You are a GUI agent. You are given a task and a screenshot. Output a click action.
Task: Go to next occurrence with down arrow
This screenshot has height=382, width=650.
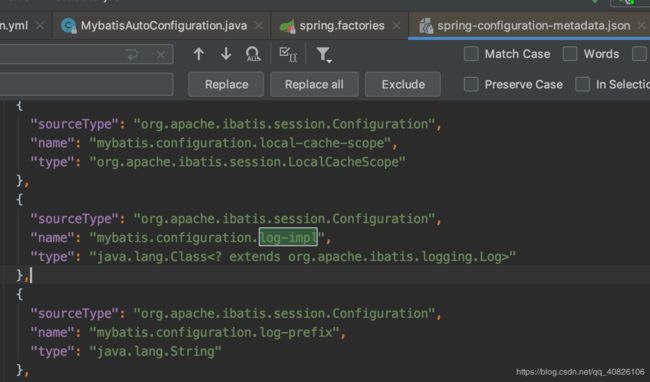226,54
